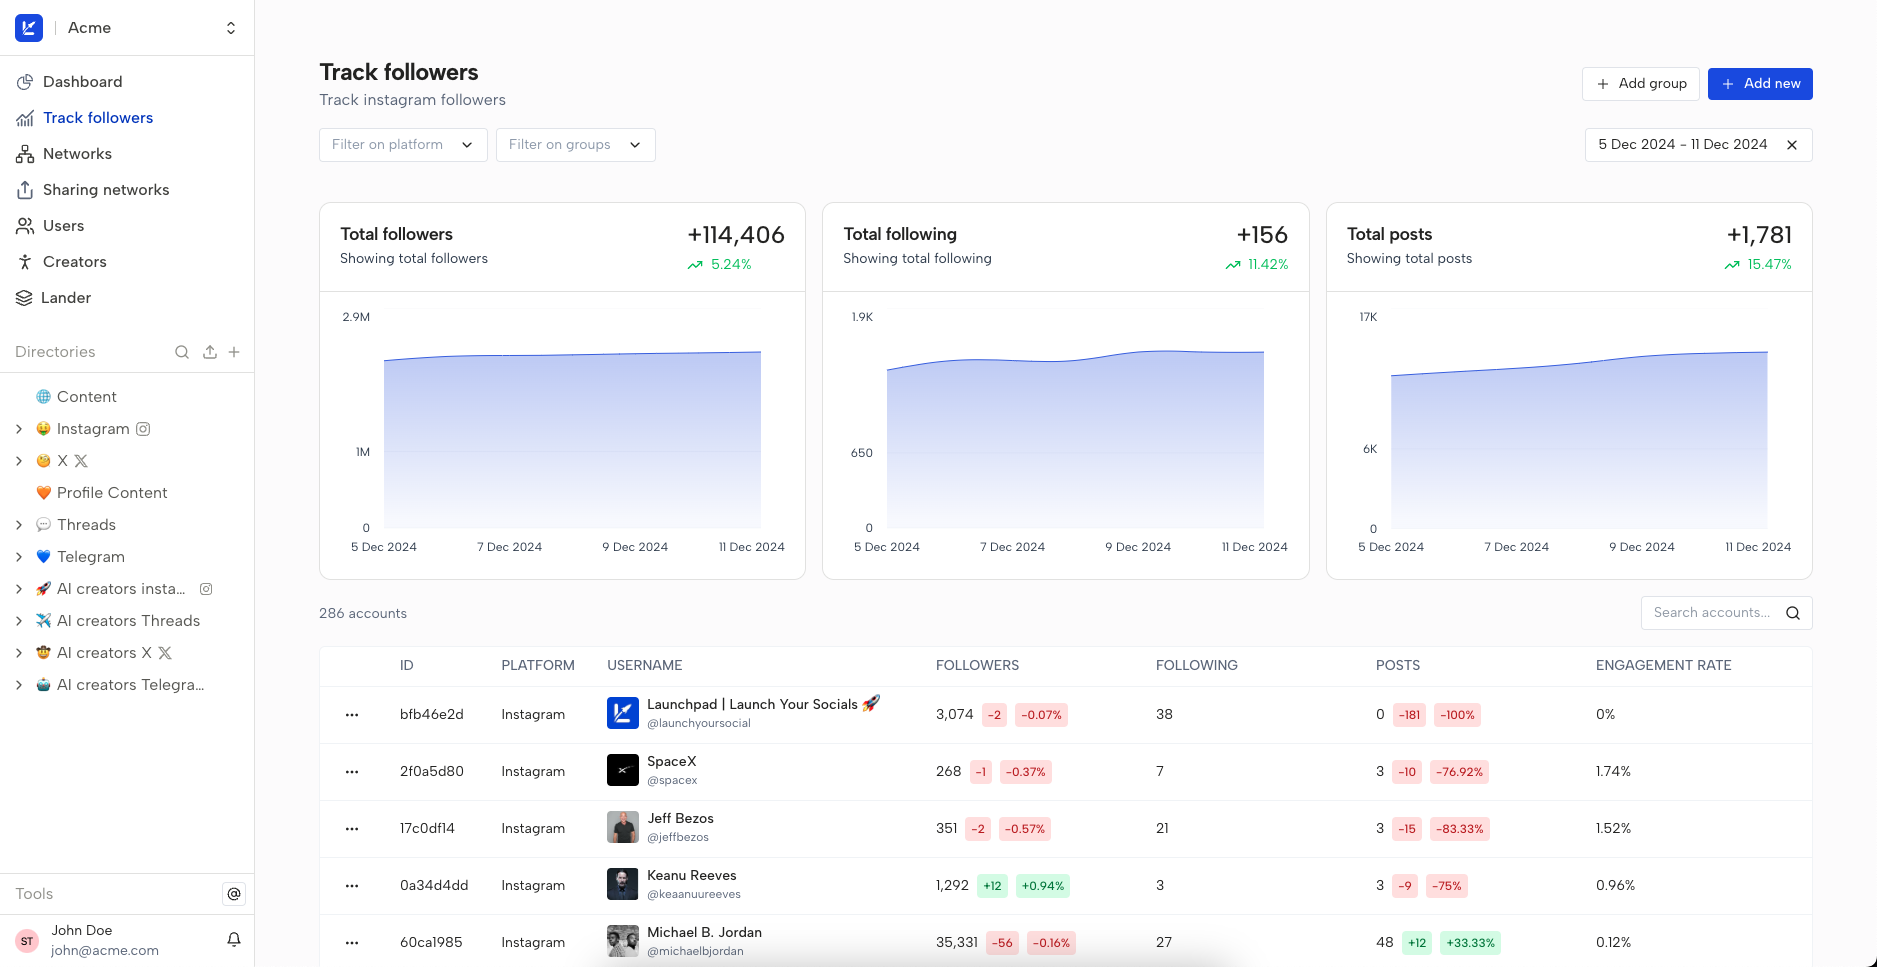The width and height of the screenshot is (1877, 967).
Task: Switch to the Track followers section
Action: [97, 117]
